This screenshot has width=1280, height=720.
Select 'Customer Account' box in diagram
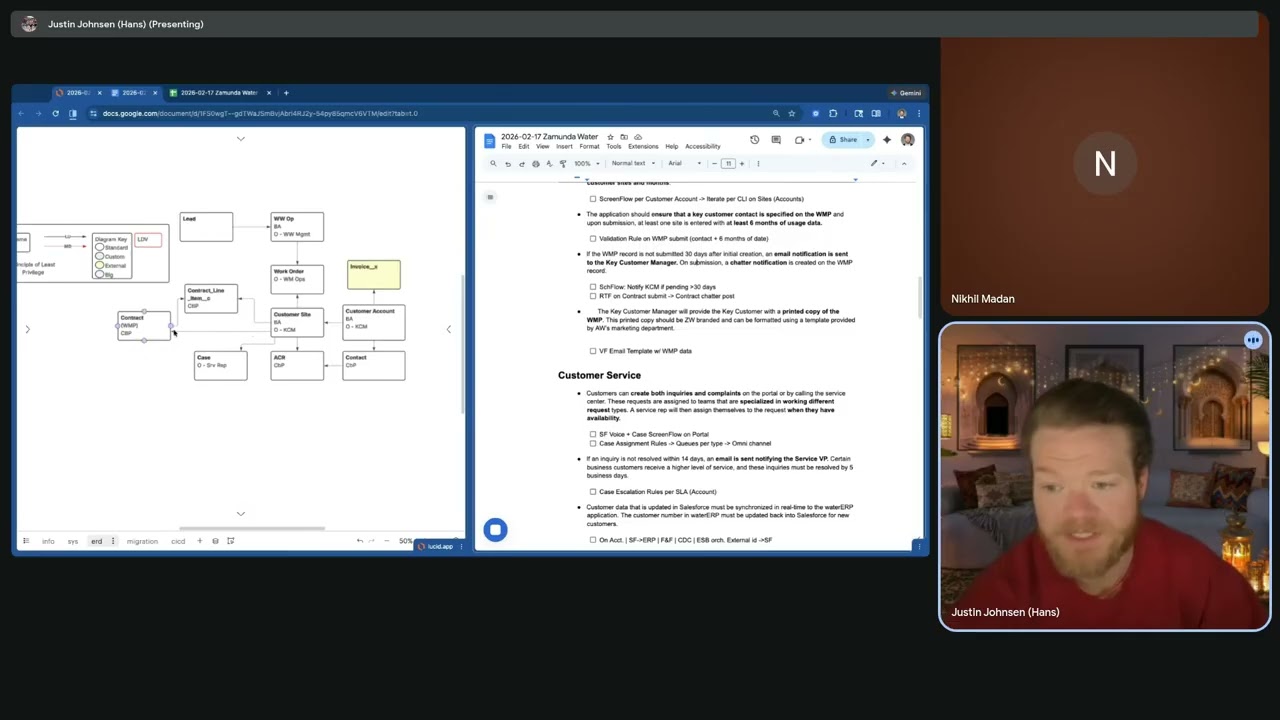click(374, 323)
